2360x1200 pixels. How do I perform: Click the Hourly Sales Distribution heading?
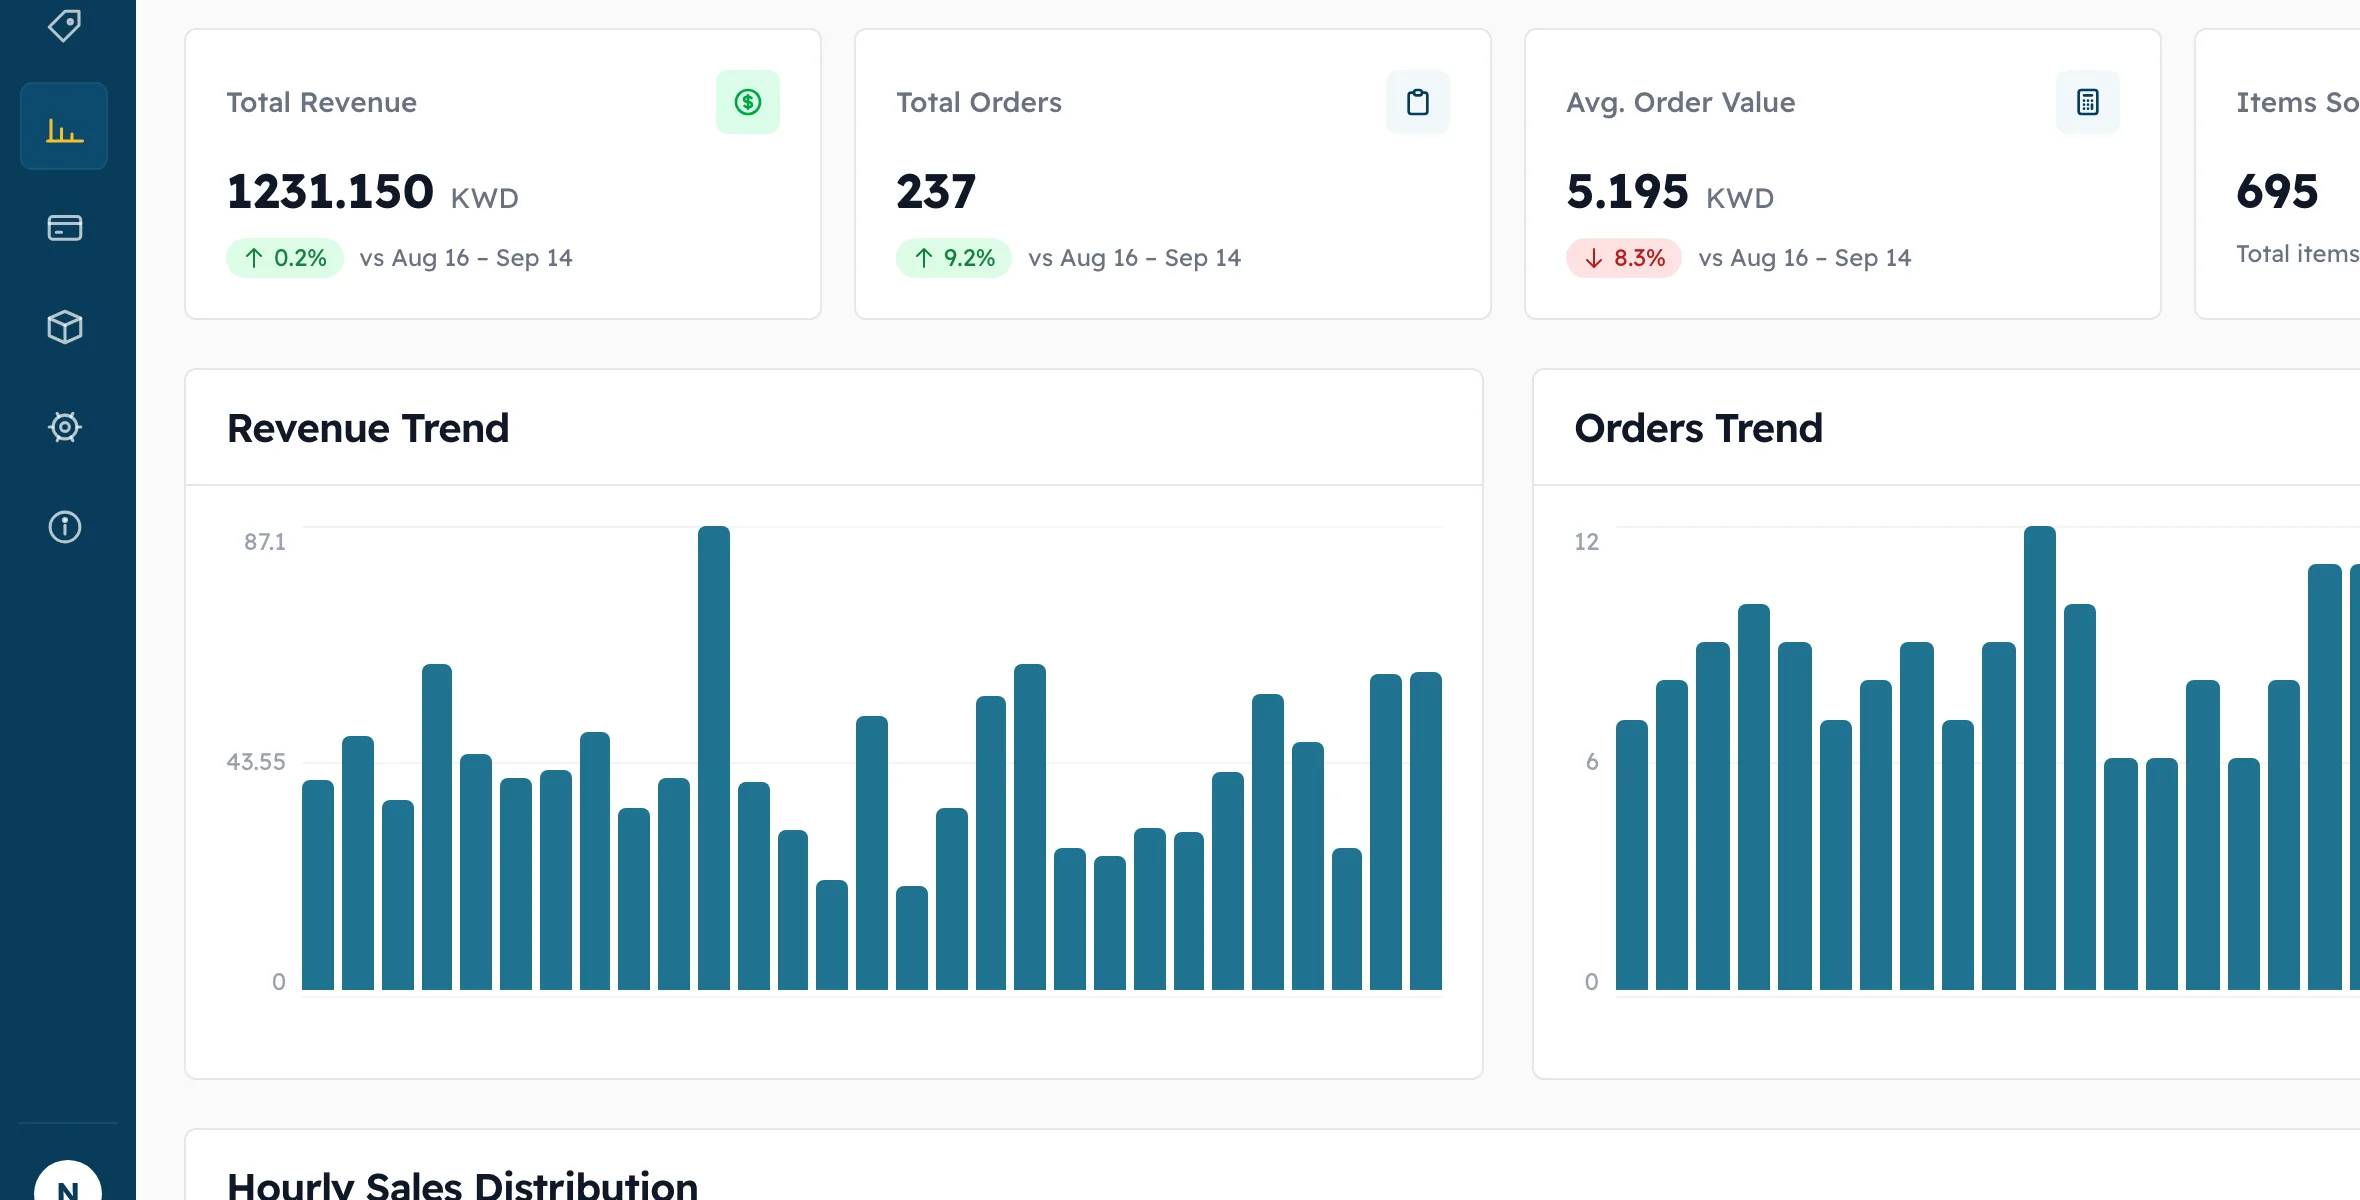click(x=462, y=1185)
